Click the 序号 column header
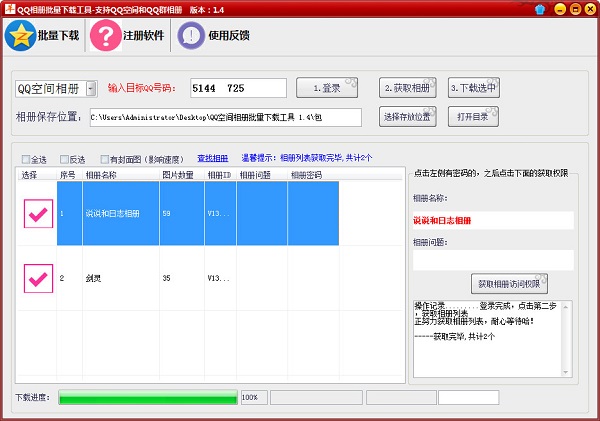 click(x=69, y=175)
